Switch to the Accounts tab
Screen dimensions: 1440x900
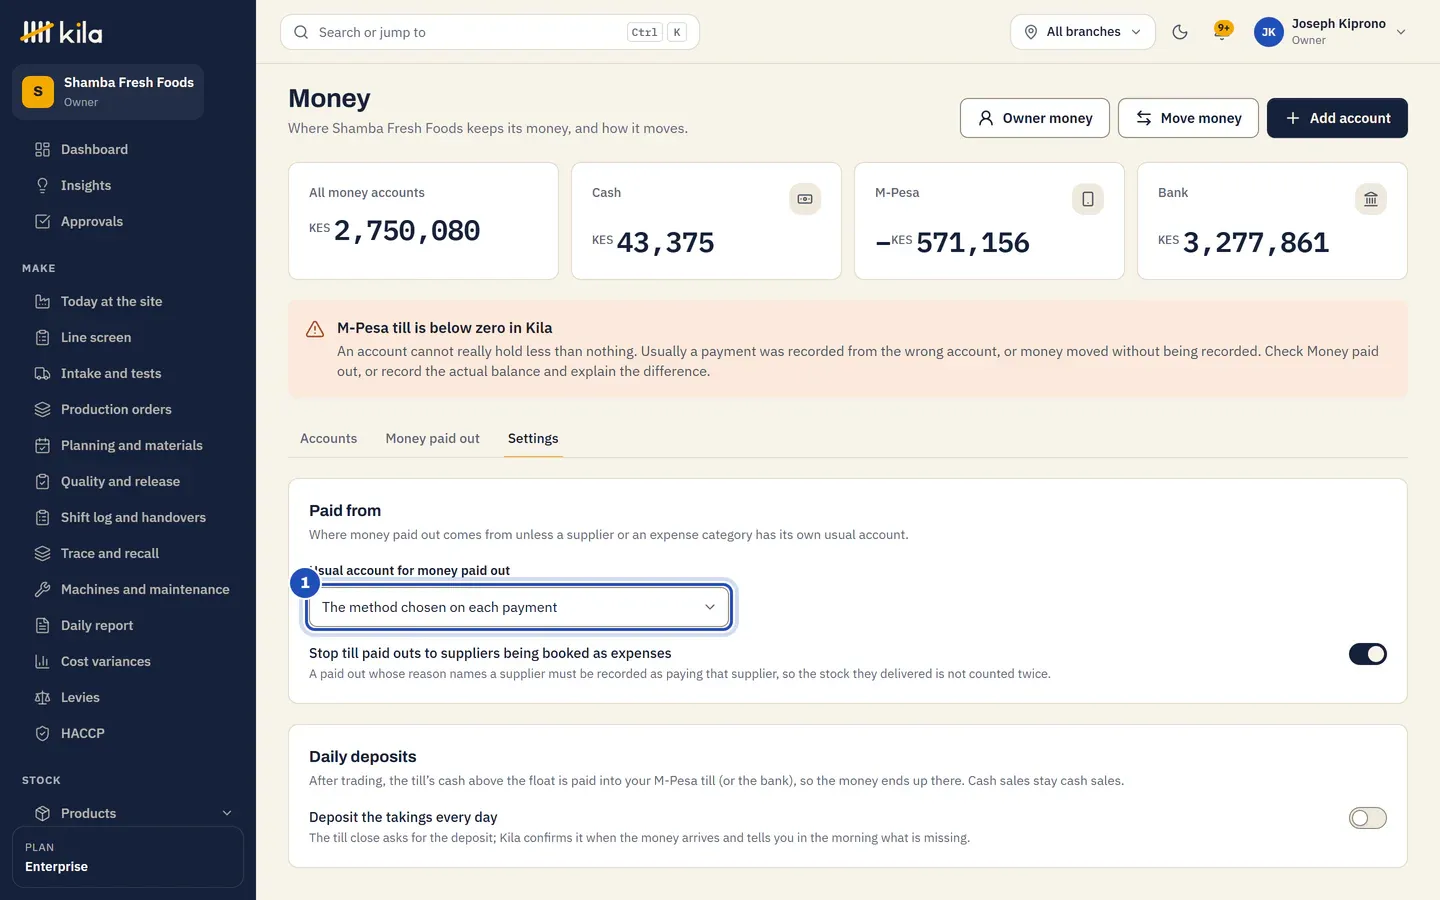point(328,438)
